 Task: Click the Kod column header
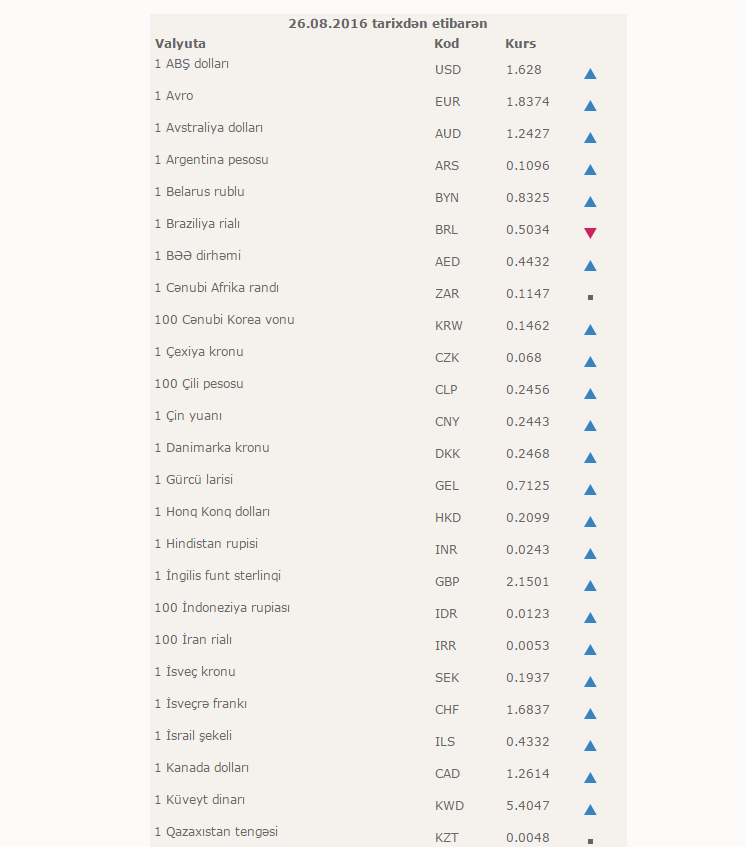[x=446, y=44]
